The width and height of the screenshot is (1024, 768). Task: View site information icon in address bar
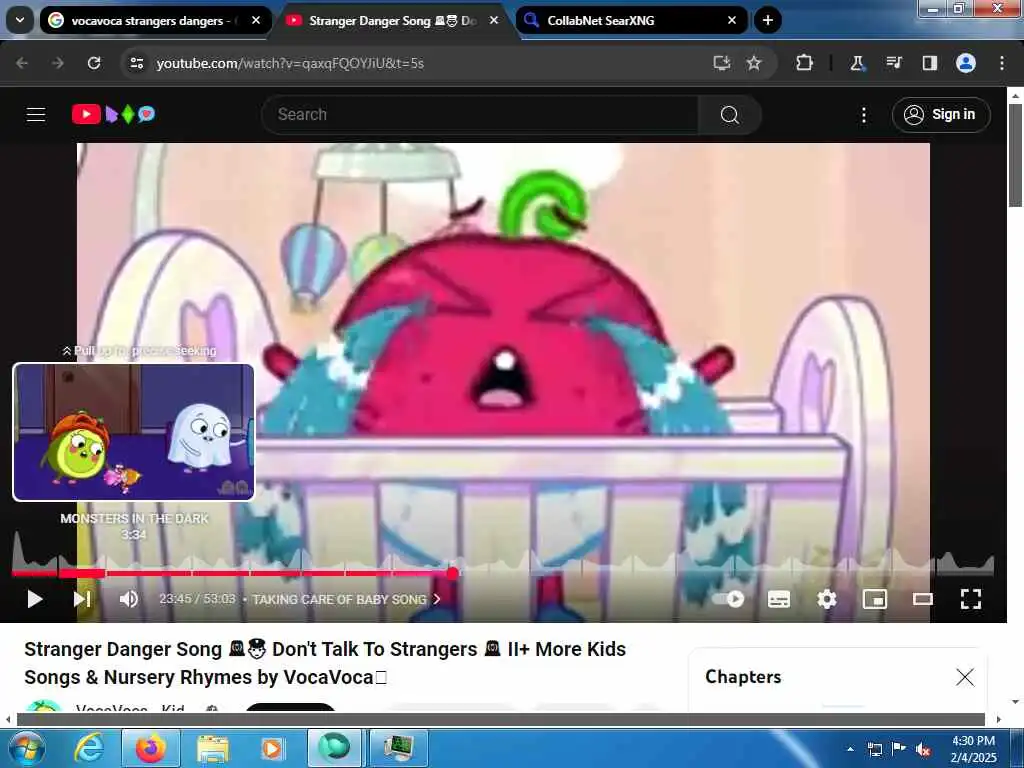pyautogui.click(x=136, y=63)
